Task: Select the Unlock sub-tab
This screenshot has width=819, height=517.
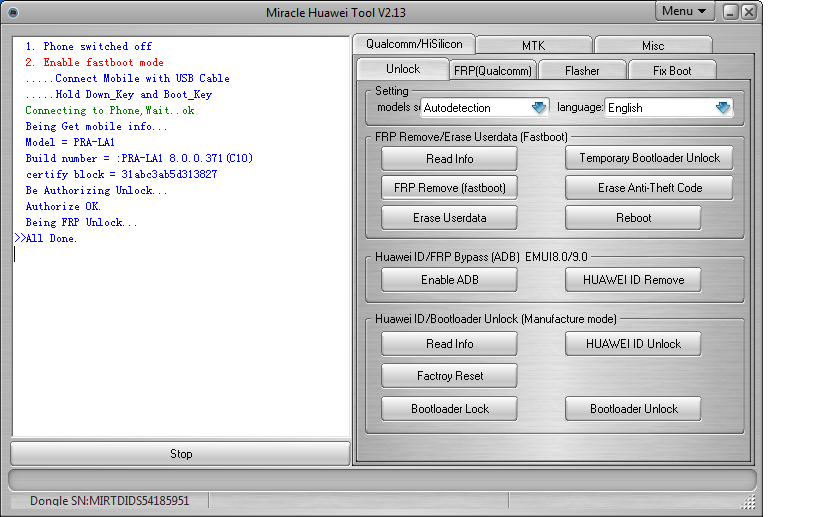Action: pyautogui.click(x=403, y=69)
